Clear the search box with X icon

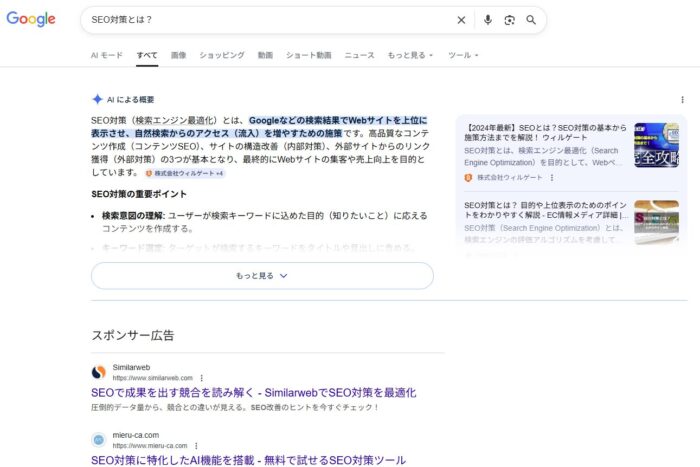(461, 20)
